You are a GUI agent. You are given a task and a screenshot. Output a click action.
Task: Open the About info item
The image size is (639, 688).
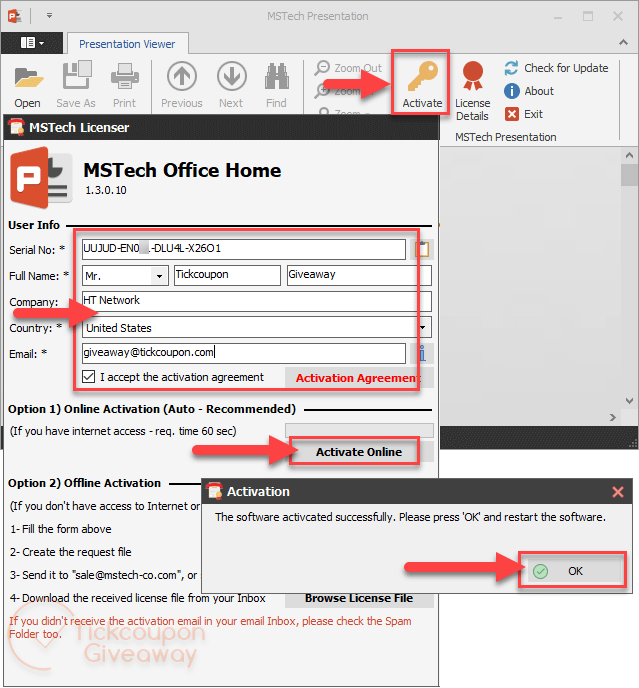click(x=529, y=91)
